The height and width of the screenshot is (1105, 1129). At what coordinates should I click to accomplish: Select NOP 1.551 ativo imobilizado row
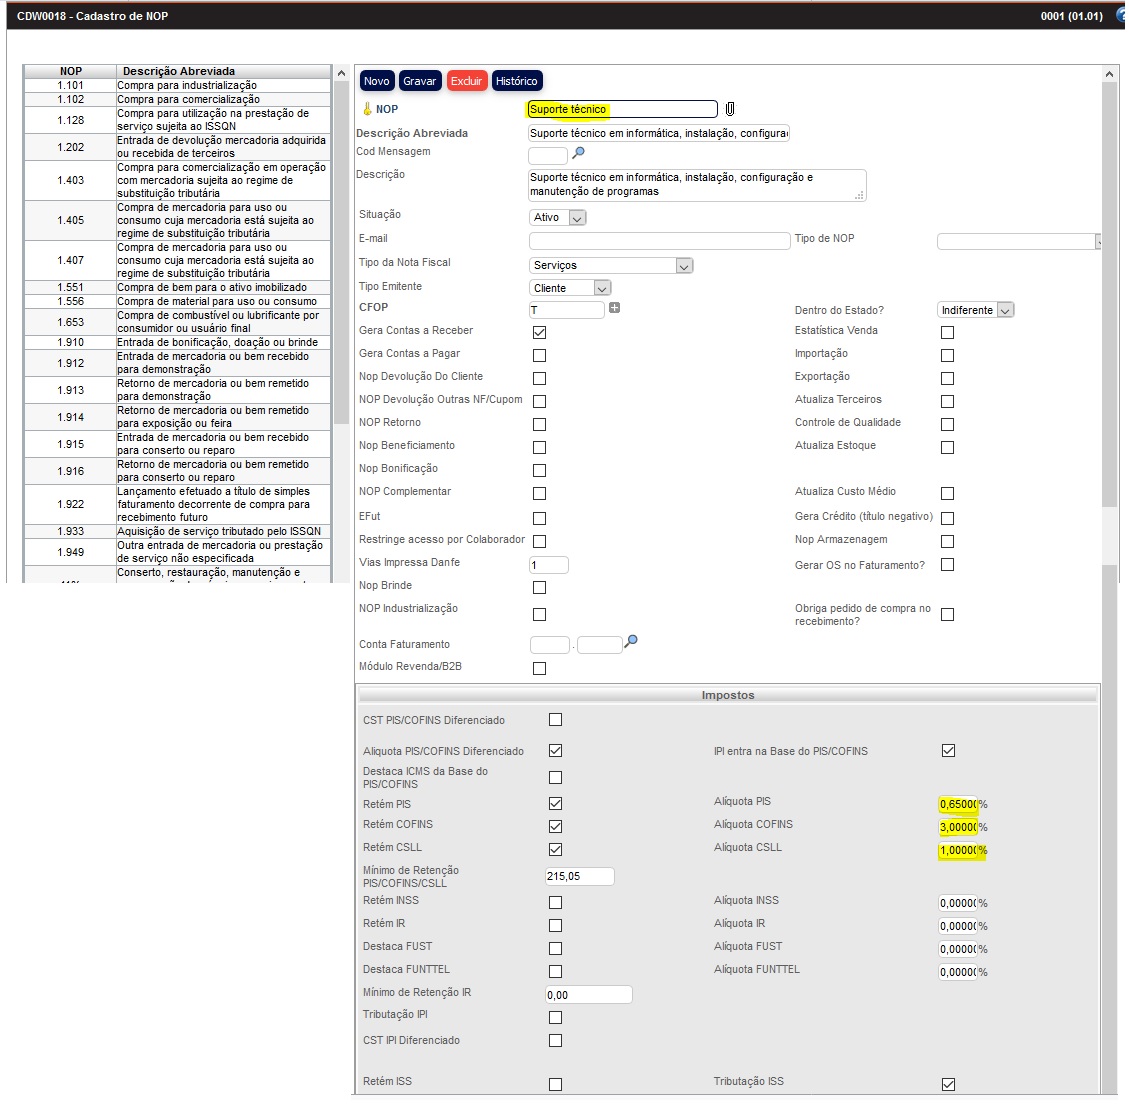tap(177, 287)
